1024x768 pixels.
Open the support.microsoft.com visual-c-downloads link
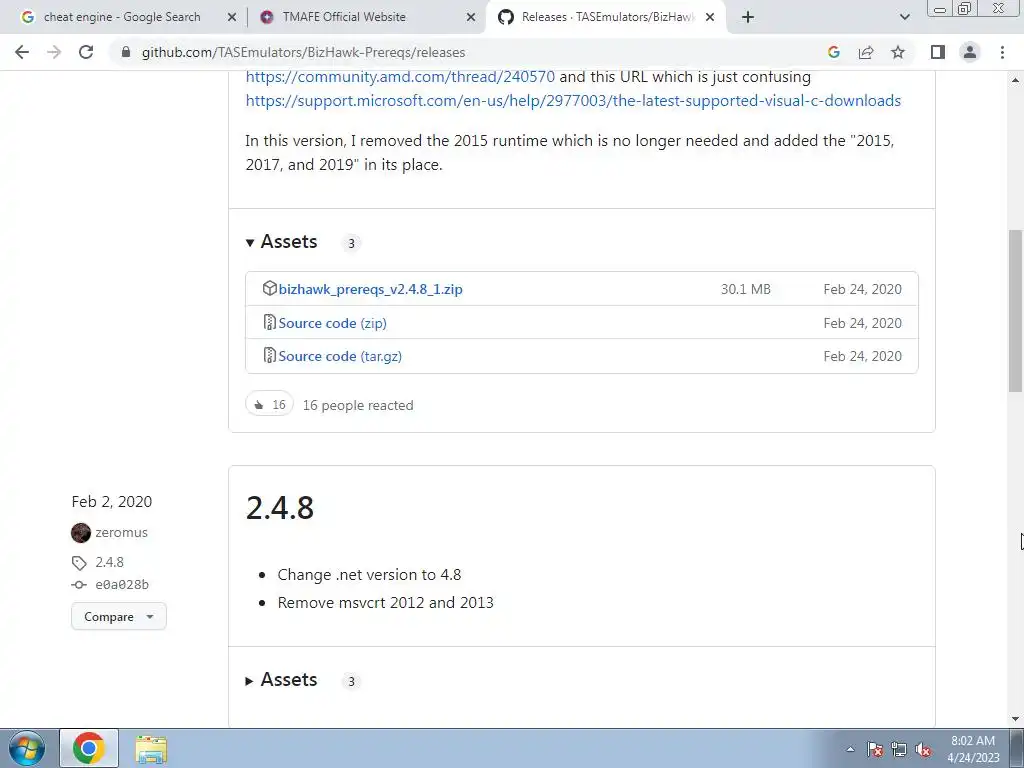pos(573,101)
